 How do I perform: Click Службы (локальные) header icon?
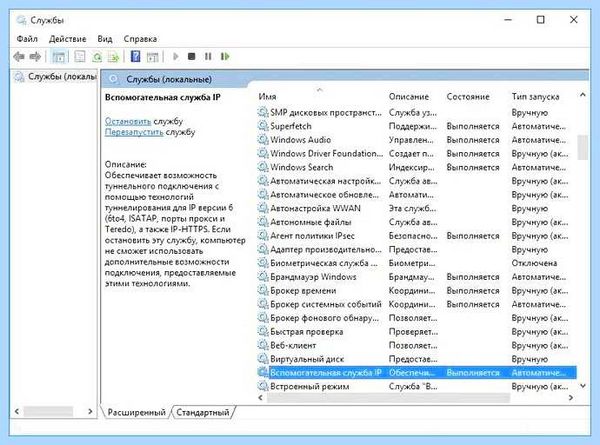click(x=113, y=79)
